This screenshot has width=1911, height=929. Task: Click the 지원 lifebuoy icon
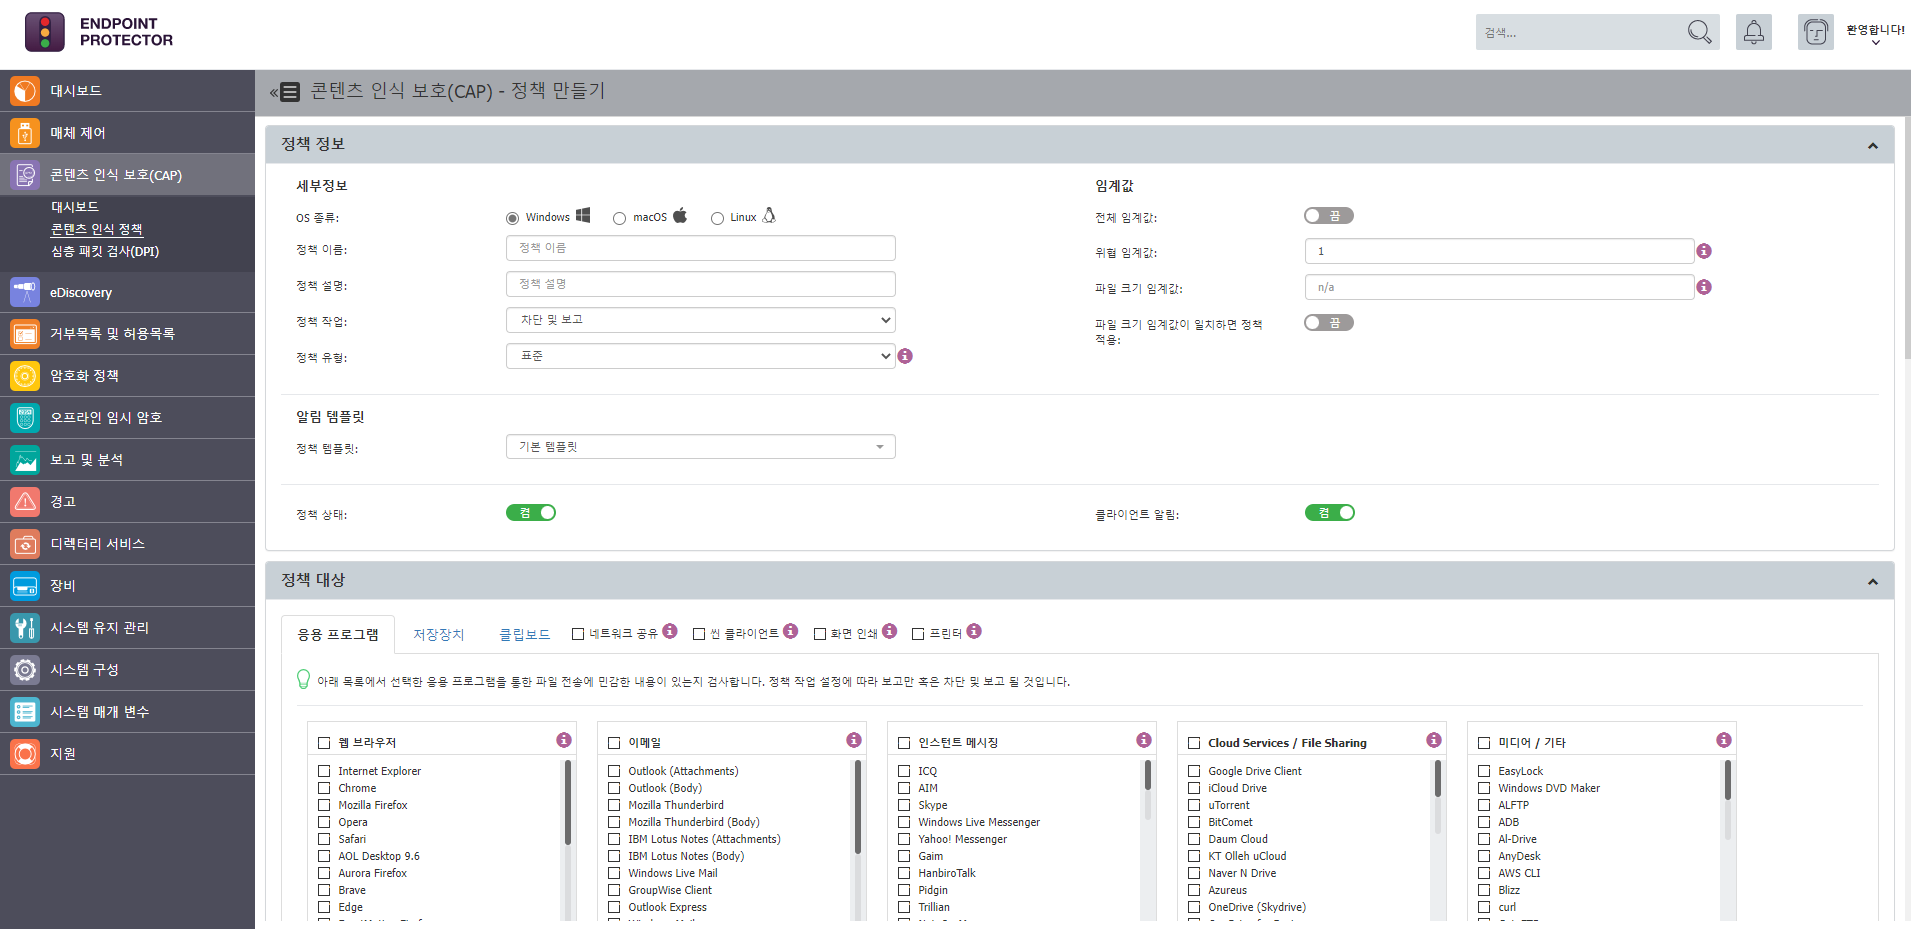25,754
